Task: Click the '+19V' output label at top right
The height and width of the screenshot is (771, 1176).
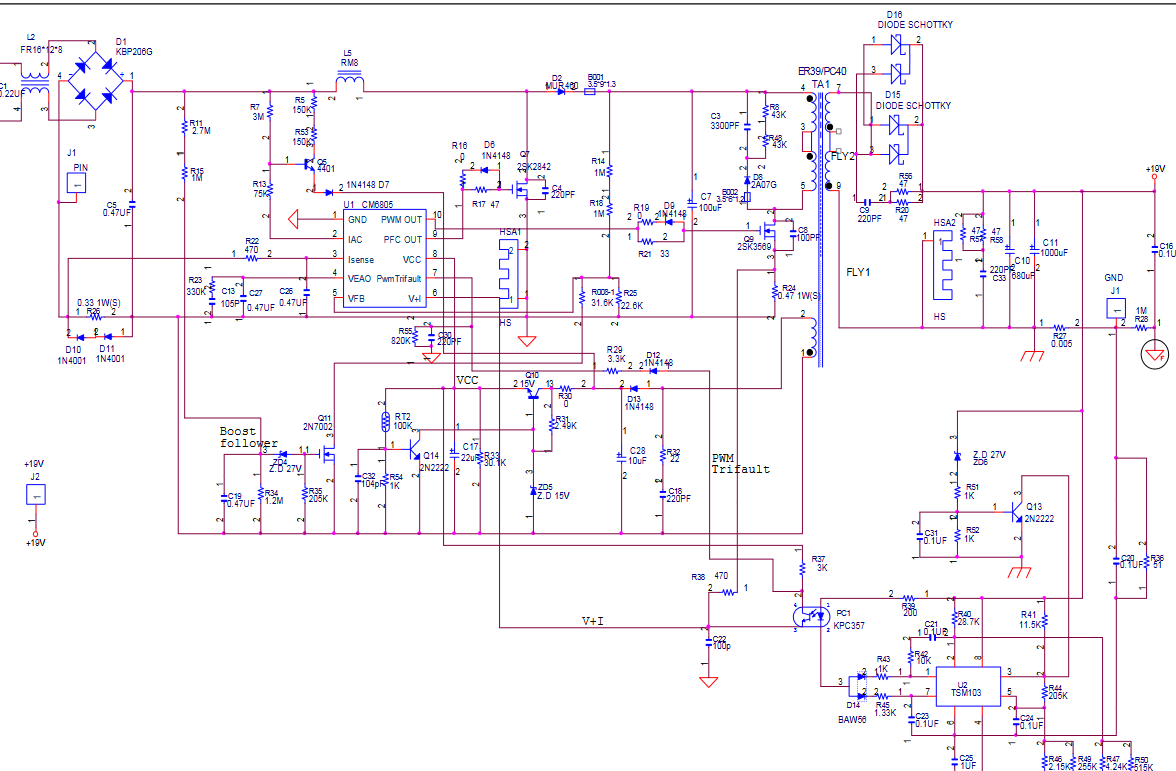Action: click(x=1155, y=169)
